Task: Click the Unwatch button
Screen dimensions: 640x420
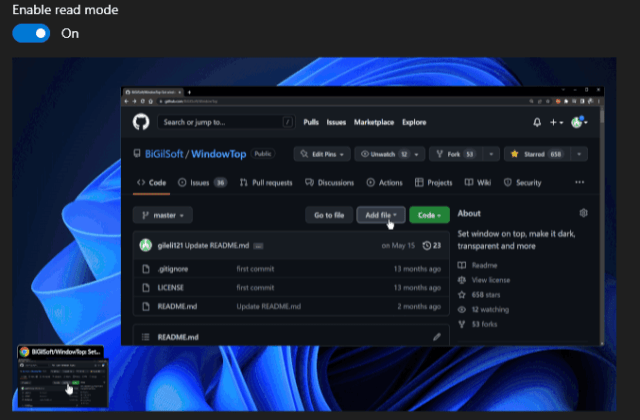Action: click(x=382, y=154)
